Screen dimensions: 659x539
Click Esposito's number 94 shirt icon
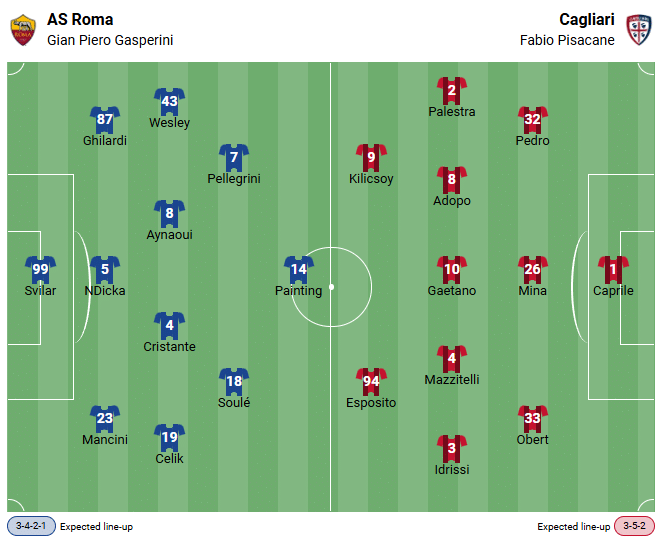point(371,381)
